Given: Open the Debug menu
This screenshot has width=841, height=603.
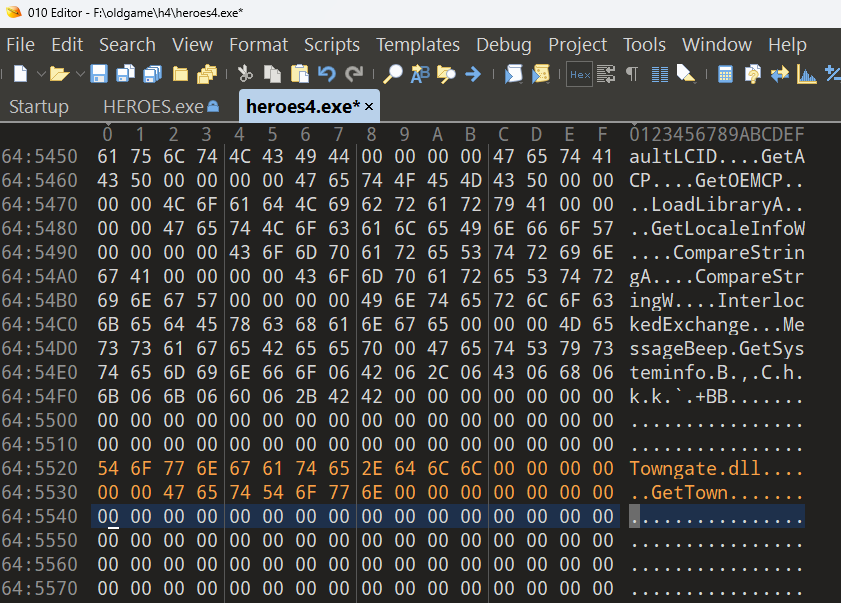Looking at the screenshot, I should coord(504,45).
